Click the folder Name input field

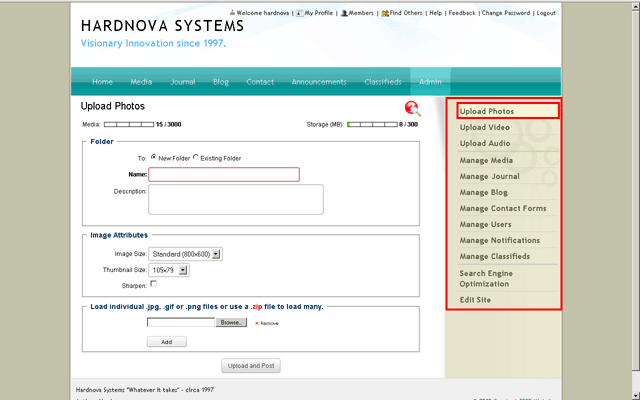(x=224, y=174)
